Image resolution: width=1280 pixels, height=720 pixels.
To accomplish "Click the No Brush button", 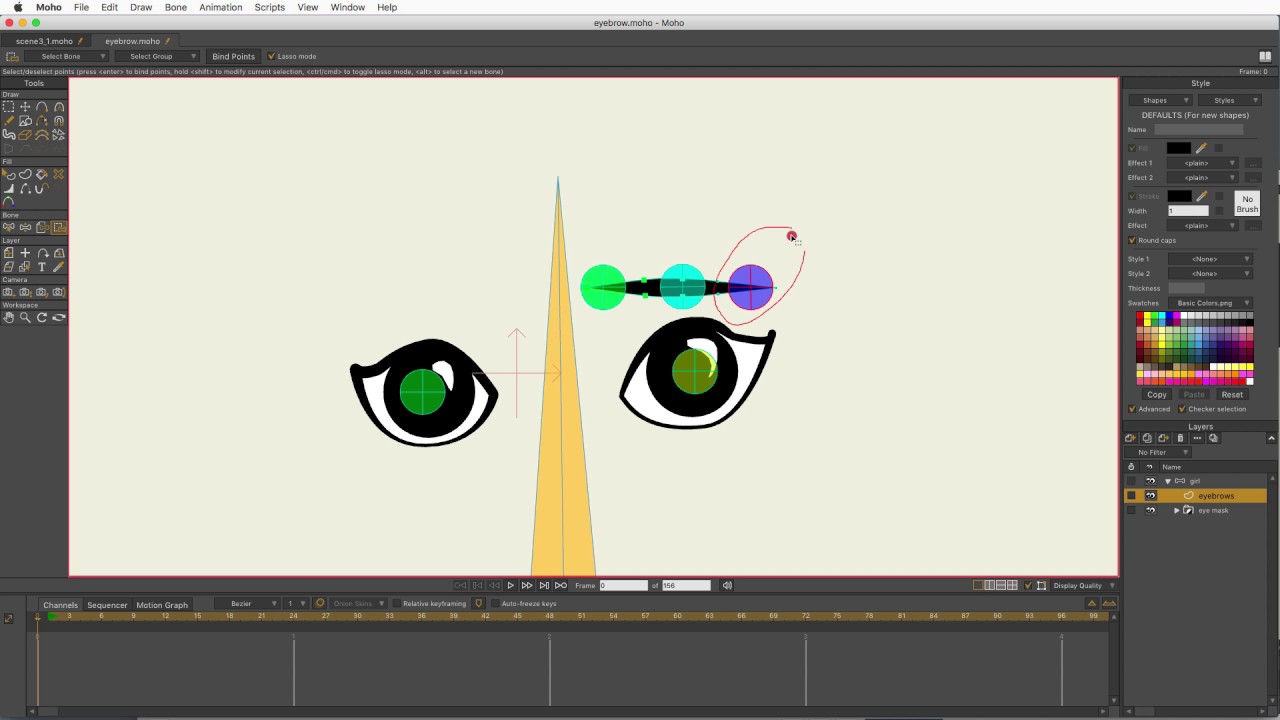I will click(1247, 204).
